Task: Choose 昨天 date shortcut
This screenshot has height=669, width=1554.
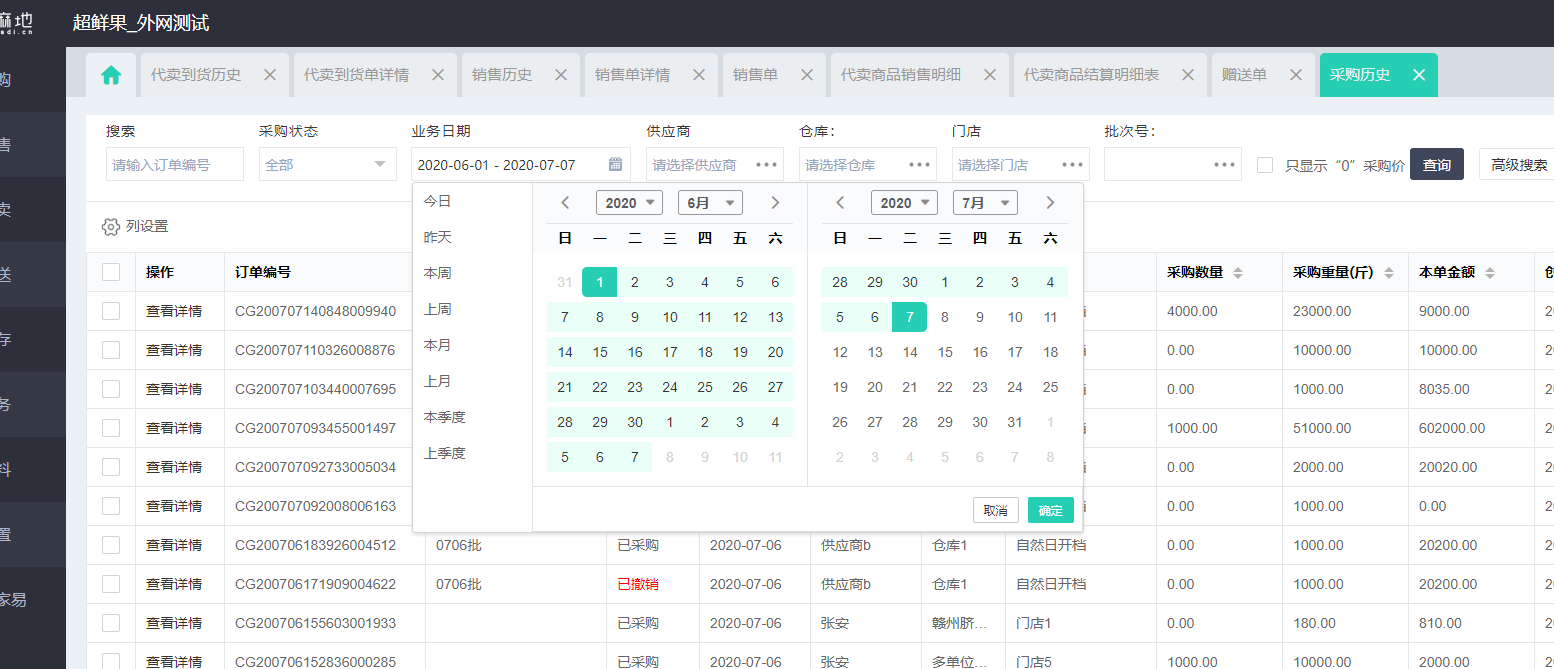Action: pos(438,237)
